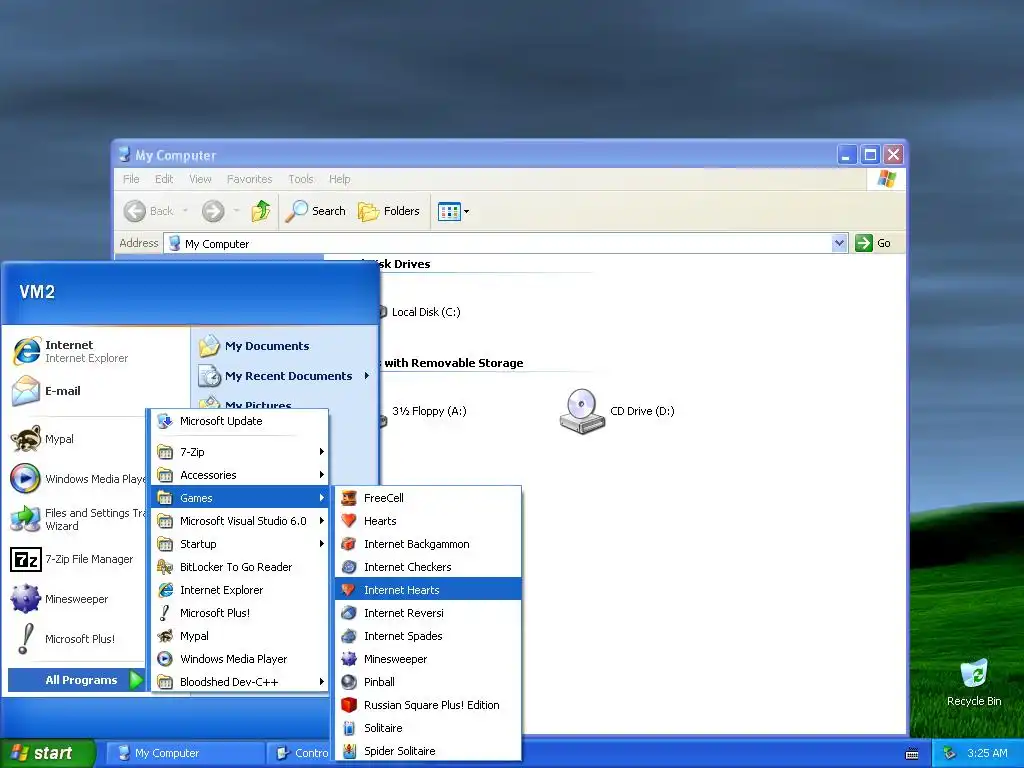This screenshot has width=1024, height=768.
Task: Open Tools menu
Action: pyautogui.click(x=301, y=179)
